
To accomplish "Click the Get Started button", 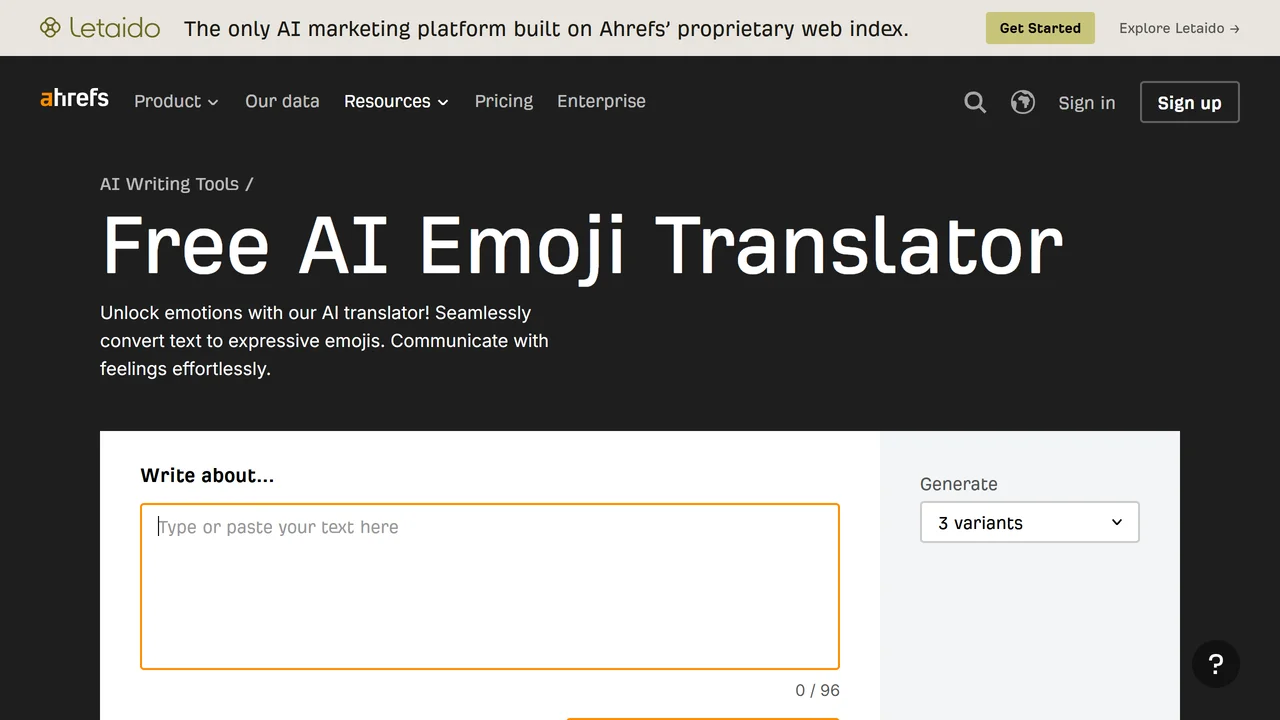I will point(1040,28).
